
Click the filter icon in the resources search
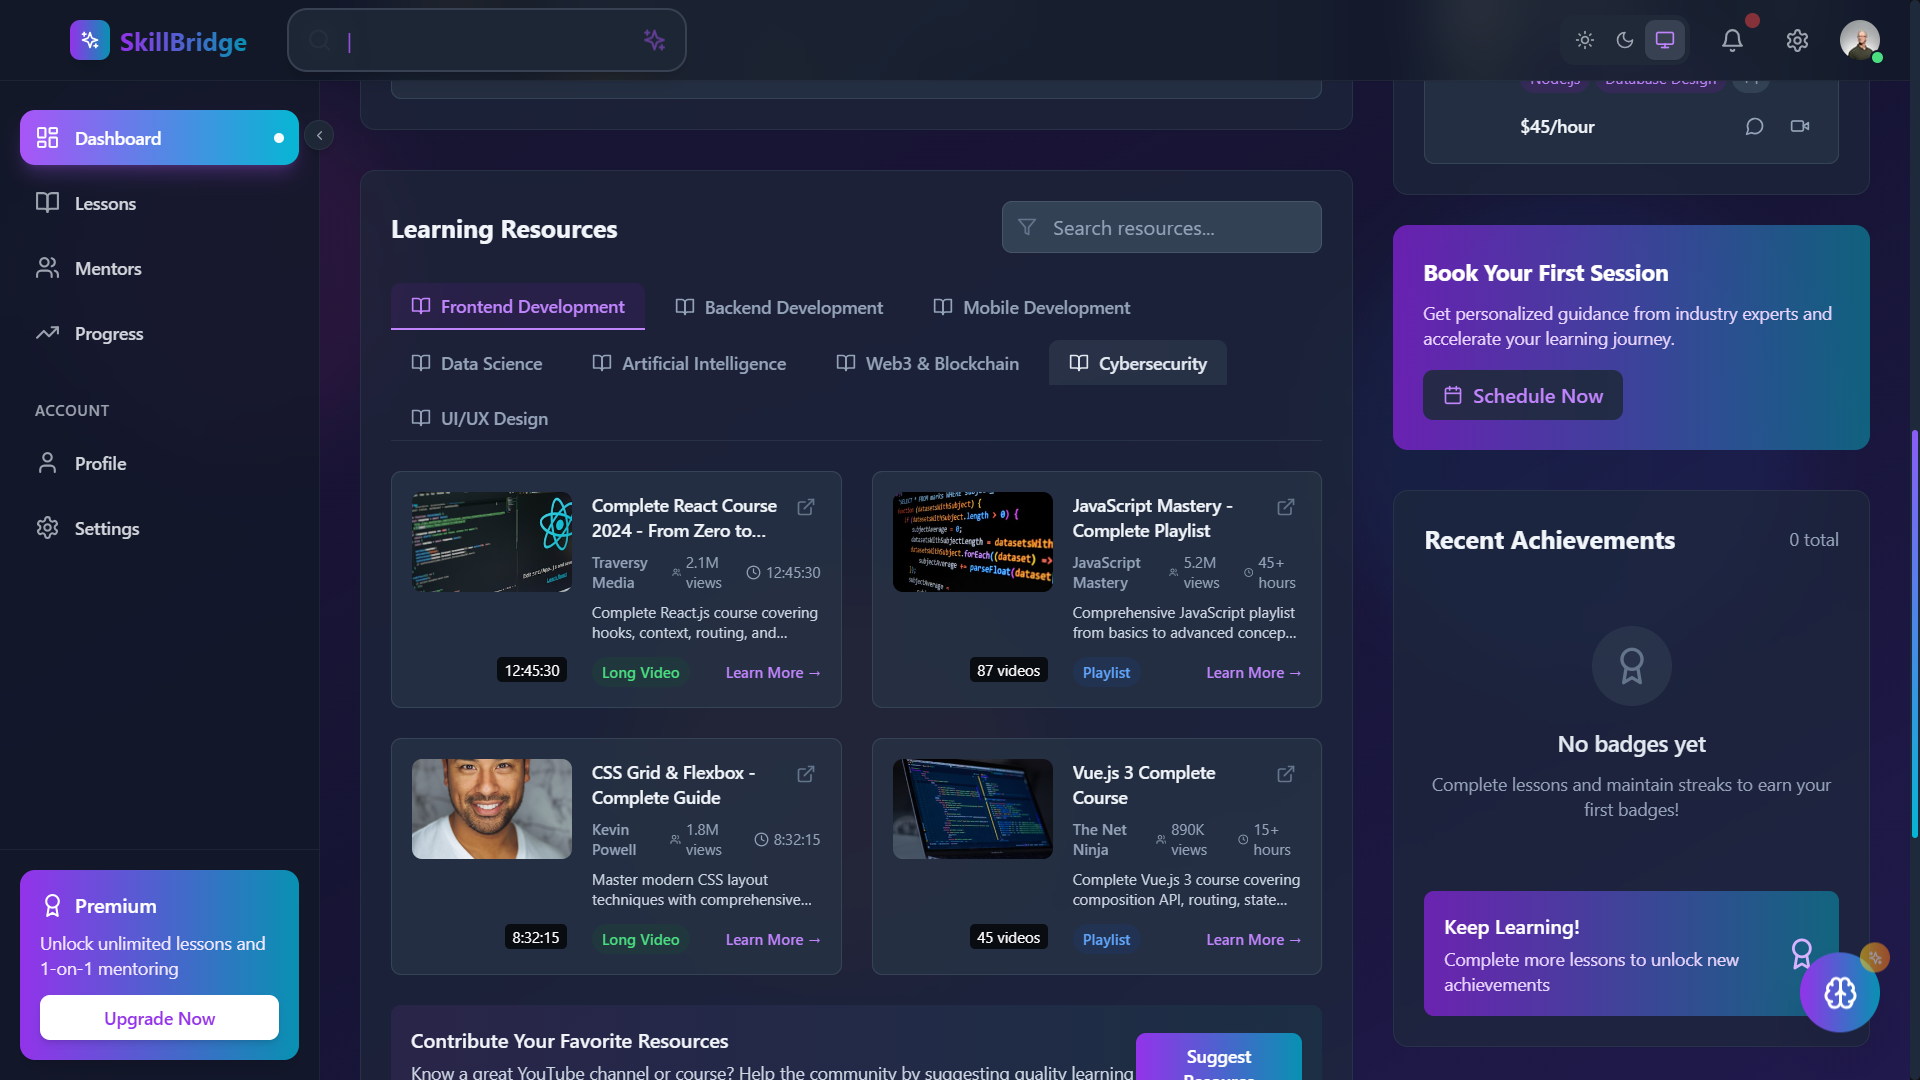click(x=1027, y=228)
